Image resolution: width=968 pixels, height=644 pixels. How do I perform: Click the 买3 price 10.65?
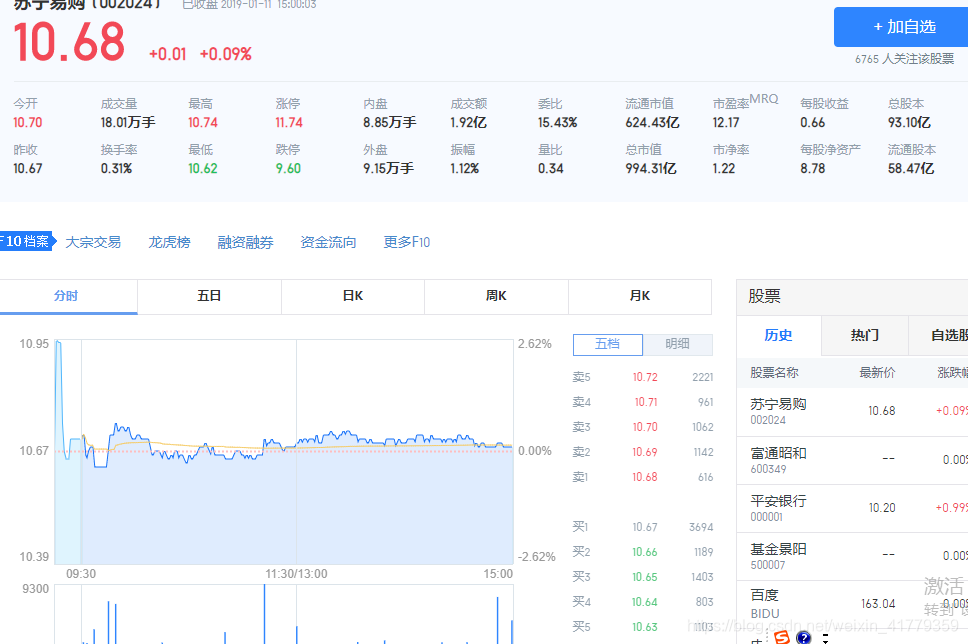pyautogui.click(x=645, y=577)
